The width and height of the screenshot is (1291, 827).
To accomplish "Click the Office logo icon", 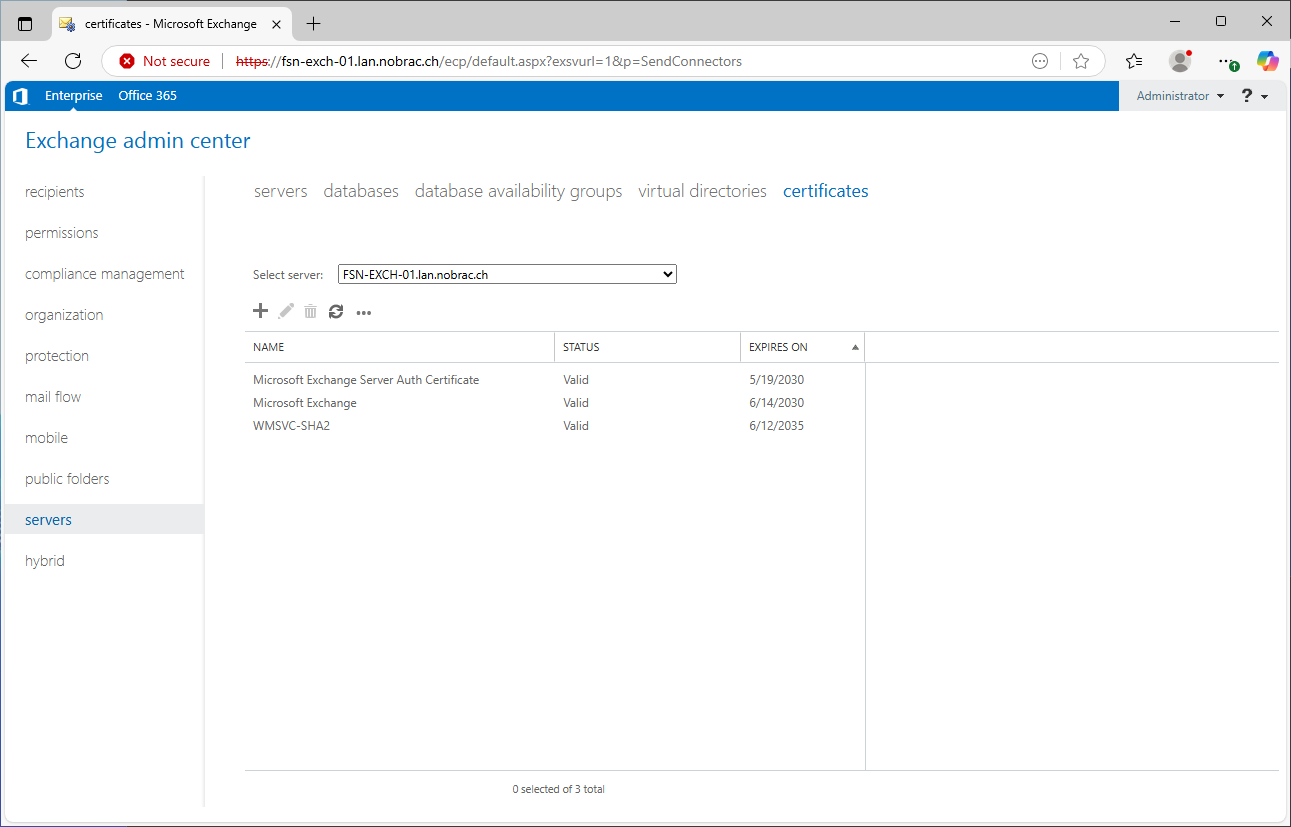I will point(20,96).
